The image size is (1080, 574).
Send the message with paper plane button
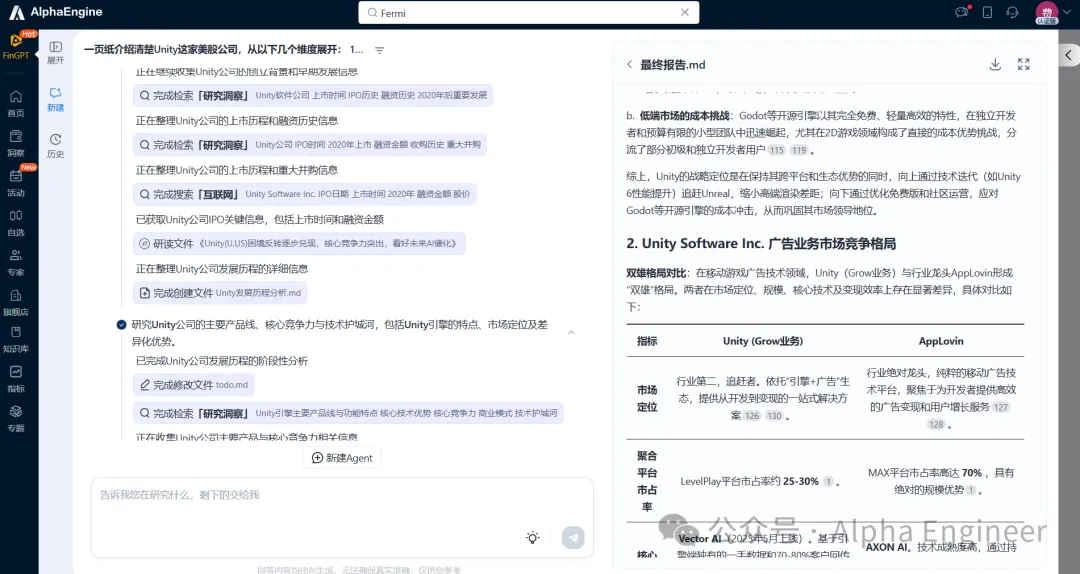pyautogui.click(x=573, y=537)
